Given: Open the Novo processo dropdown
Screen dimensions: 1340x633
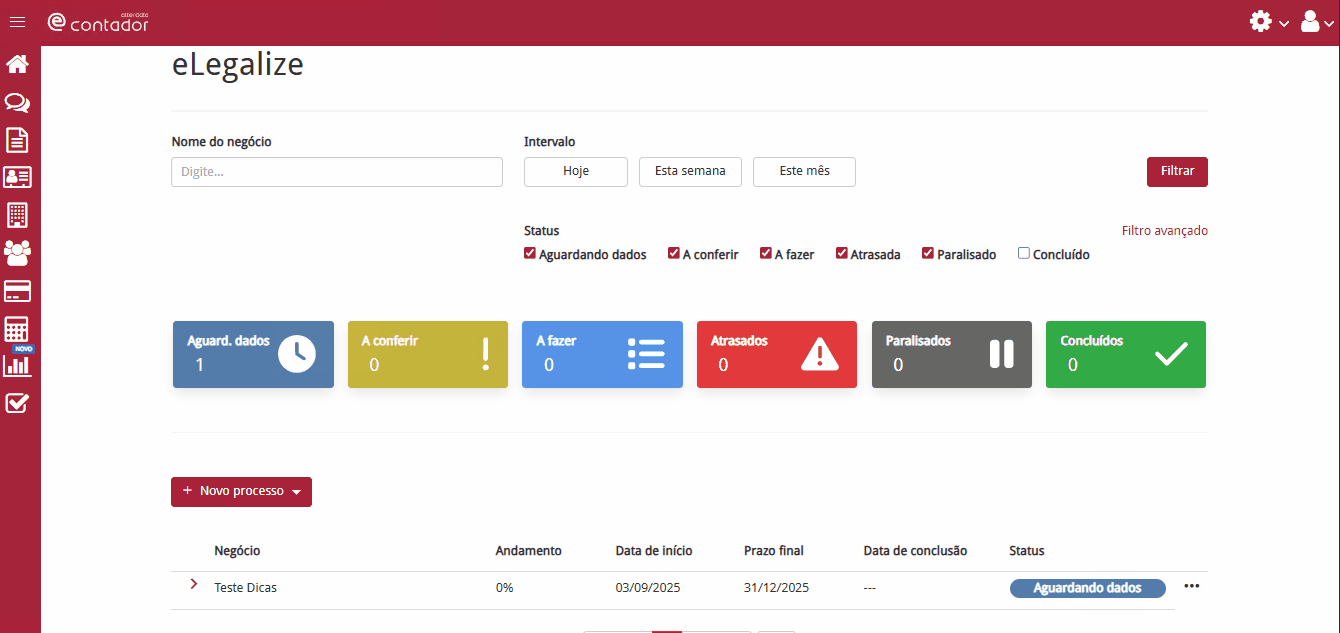Looking at the screenshot, I should 241,492.
